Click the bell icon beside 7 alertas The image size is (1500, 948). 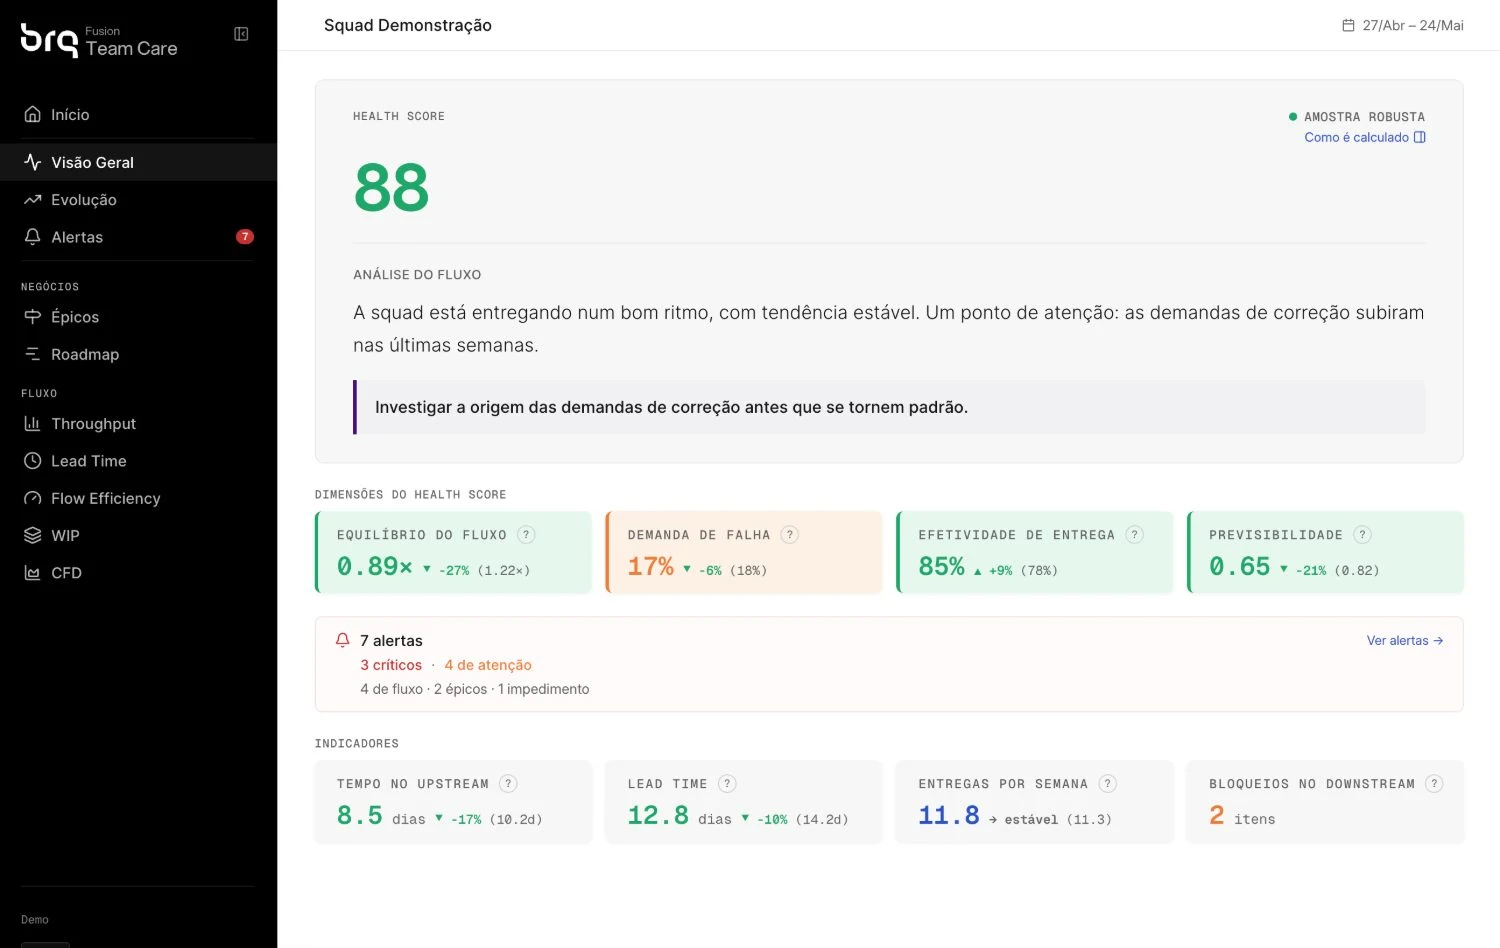(343, 640)
